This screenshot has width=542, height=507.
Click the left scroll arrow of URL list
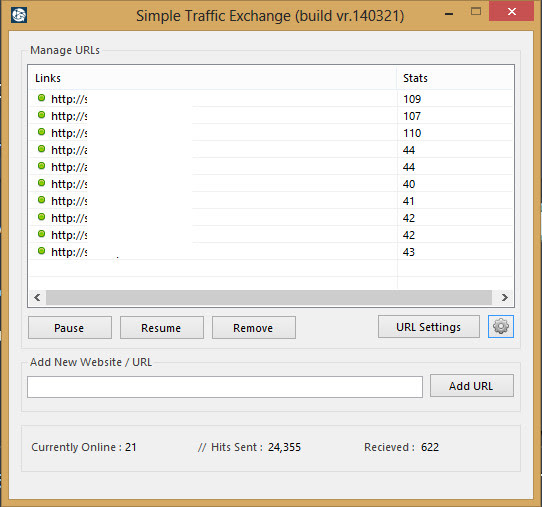click(37, 298)
